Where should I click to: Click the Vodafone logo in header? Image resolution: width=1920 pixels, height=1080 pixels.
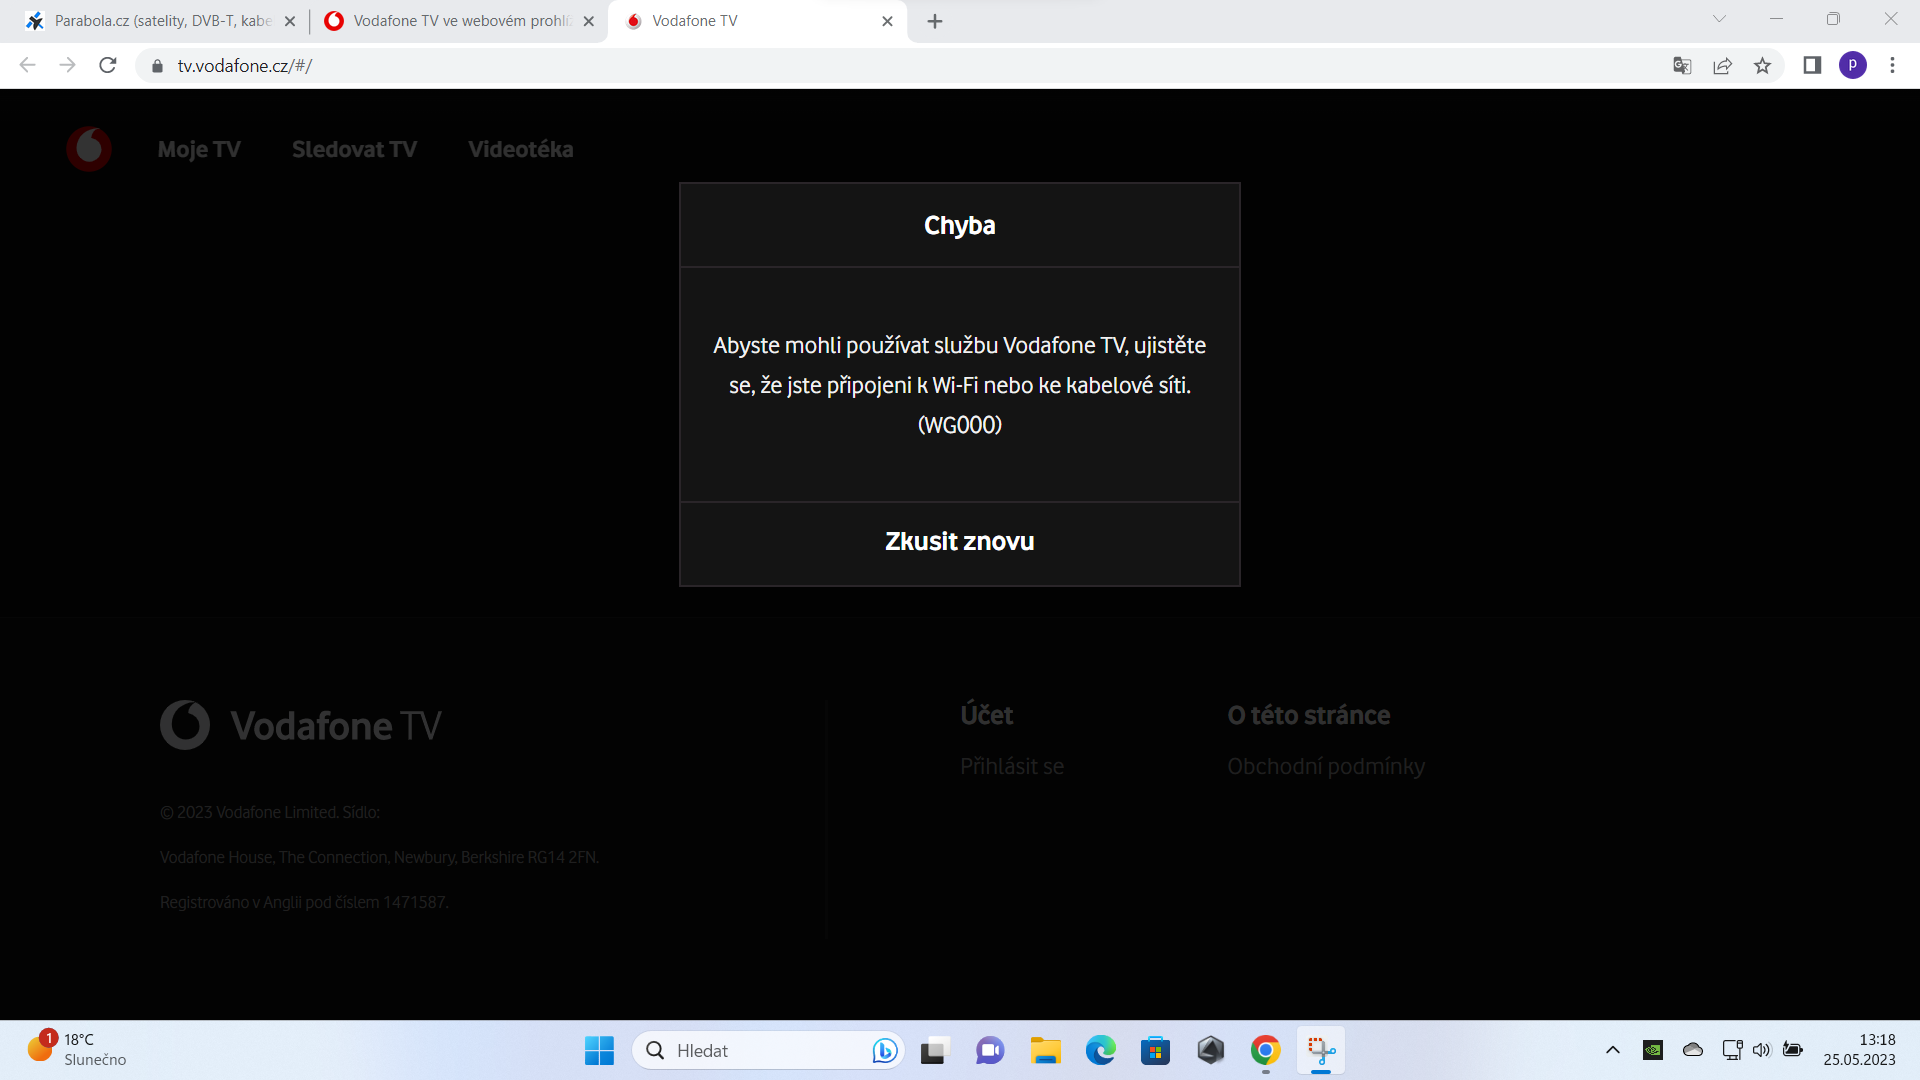click(x=89, y=149)
